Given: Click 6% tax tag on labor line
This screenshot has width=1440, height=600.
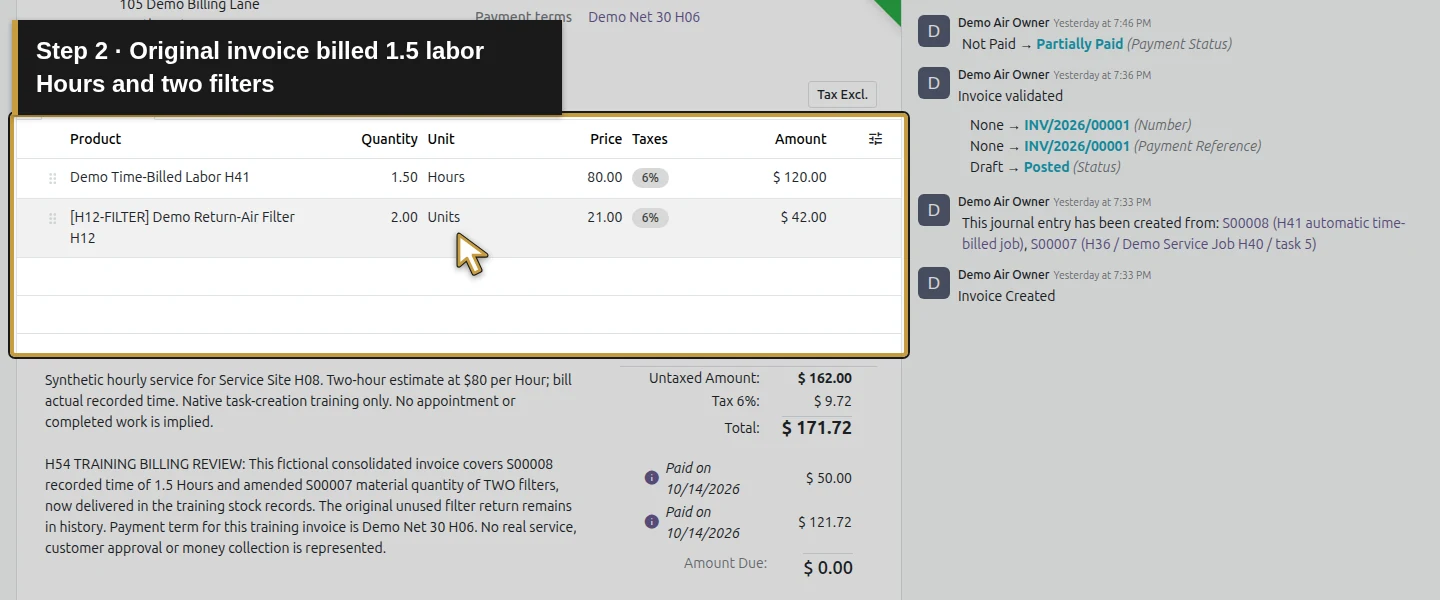Looking at the screenshot, I should pyautogui.click(x=650, y=178).
